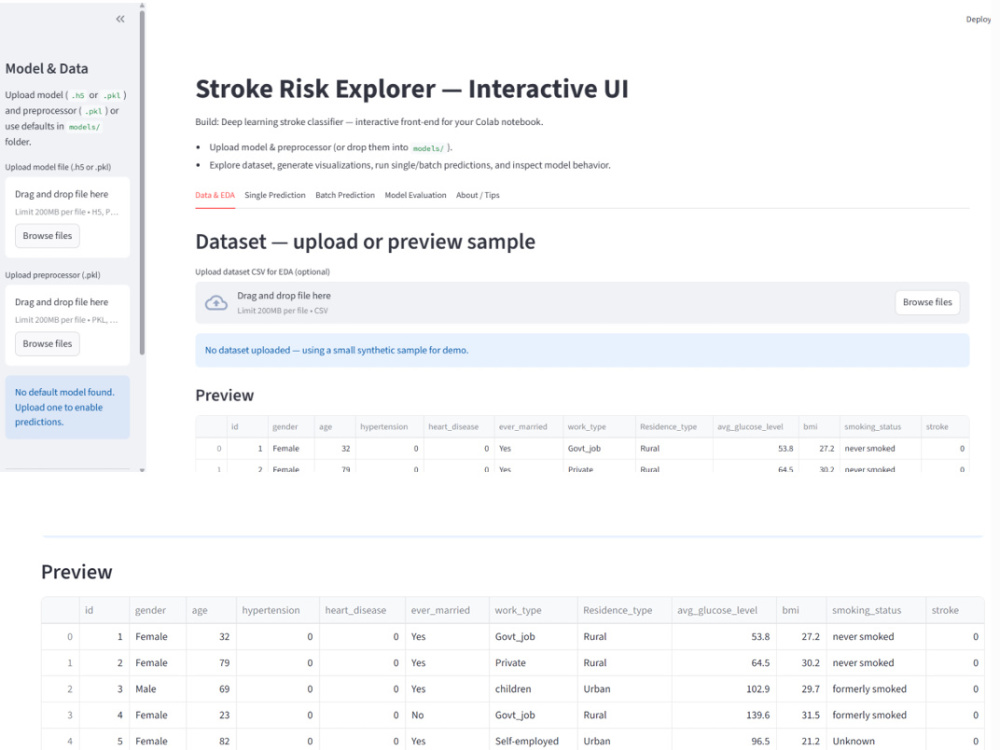The image size is (1000, 750).
Task: Click the 'Model & Data' sidebar heading
Action: 47,69
